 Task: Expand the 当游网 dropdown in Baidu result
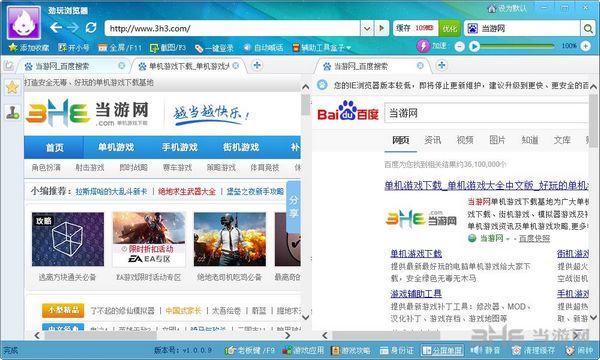point(508,239)
